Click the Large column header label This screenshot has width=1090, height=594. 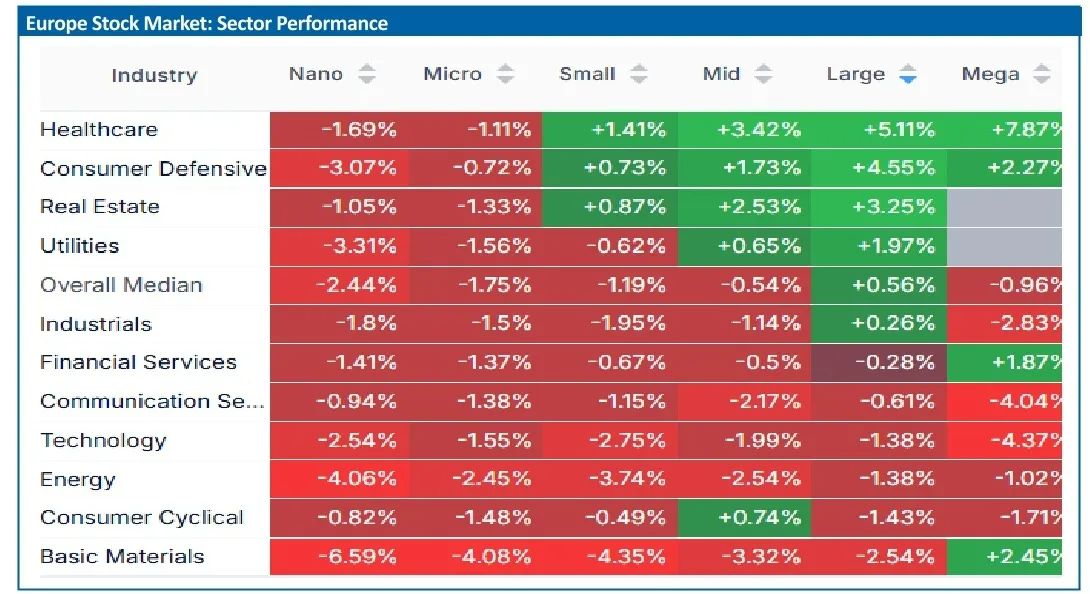tap(856, 74)
